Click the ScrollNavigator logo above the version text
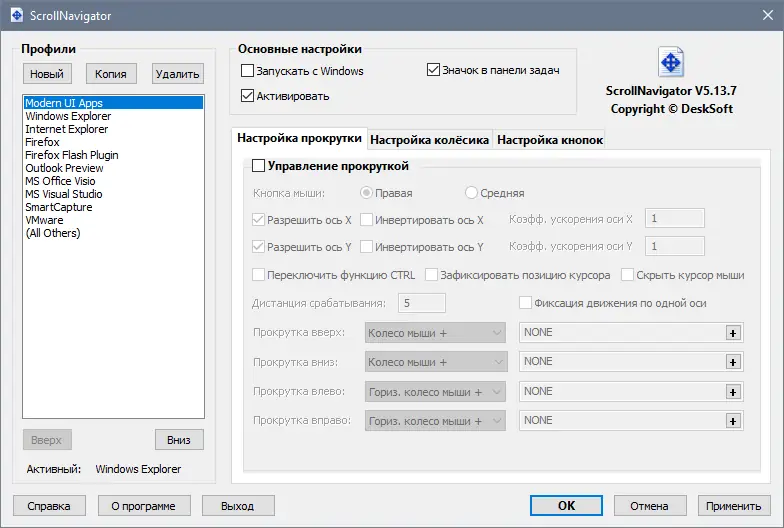This screenshot has width=784, height=528. 671,62
